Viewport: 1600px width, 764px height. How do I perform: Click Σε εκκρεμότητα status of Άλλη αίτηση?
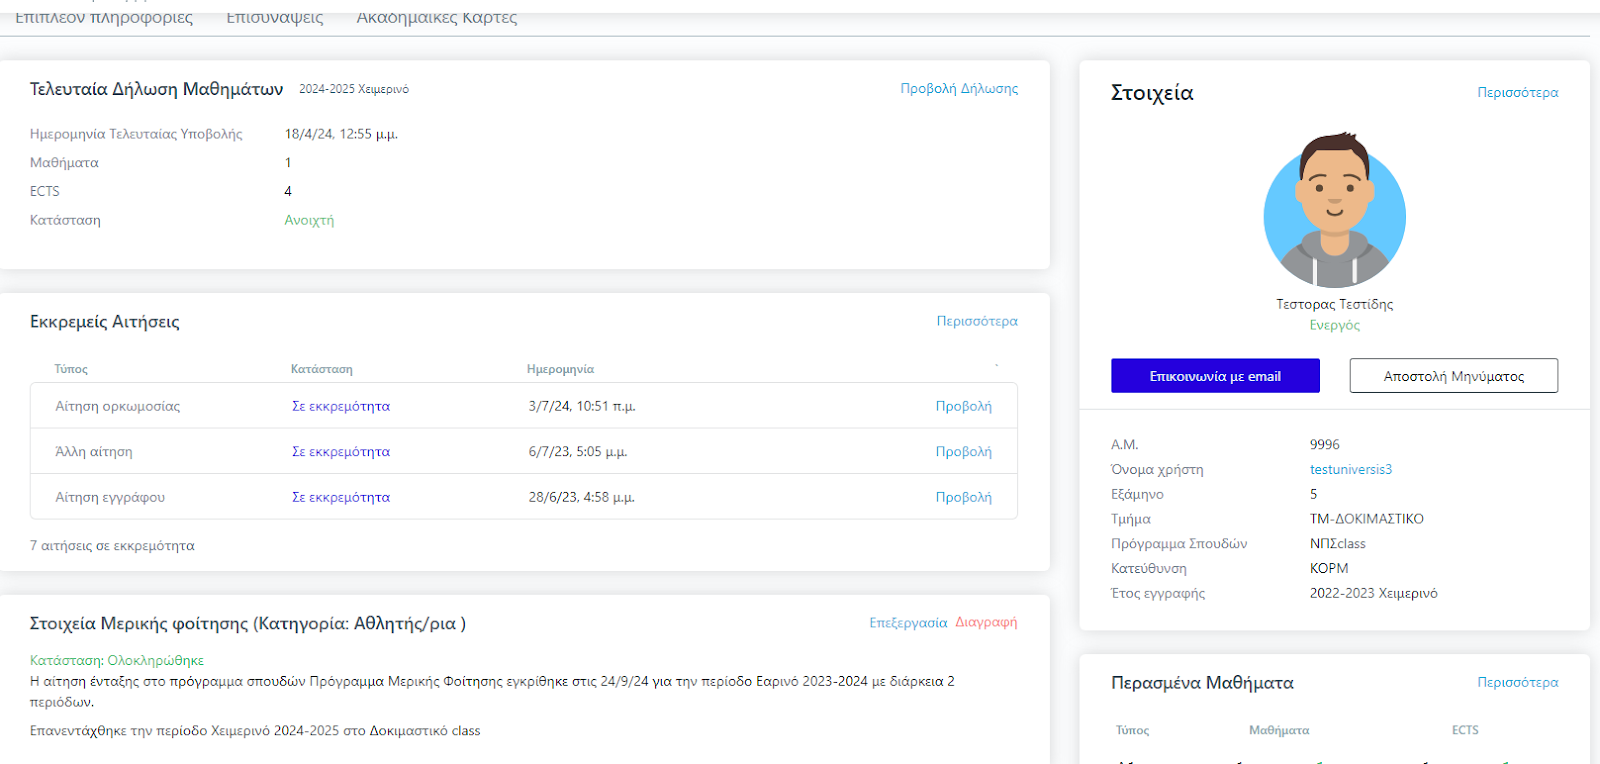click(x=341, y=452)
